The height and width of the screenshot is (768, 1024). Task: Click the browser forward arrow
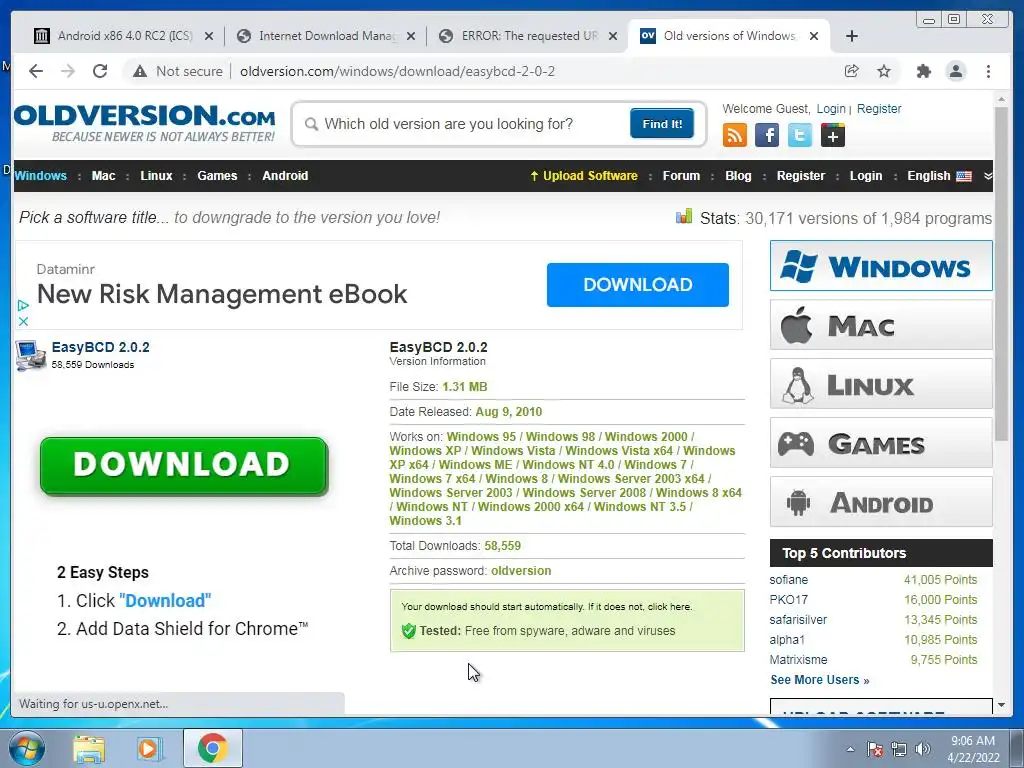click(x=68, y=71)
